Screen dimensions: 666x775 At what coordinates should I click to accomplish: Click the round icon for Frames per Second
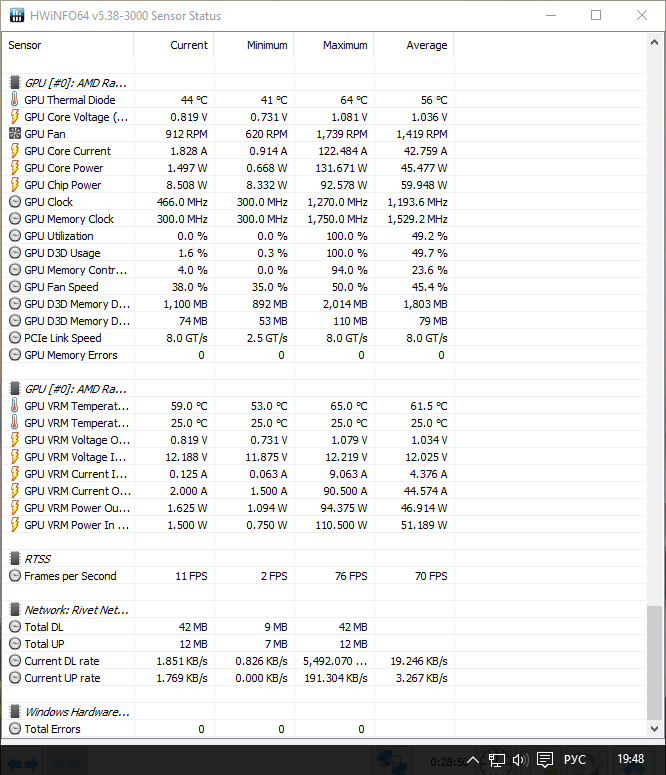15,576
